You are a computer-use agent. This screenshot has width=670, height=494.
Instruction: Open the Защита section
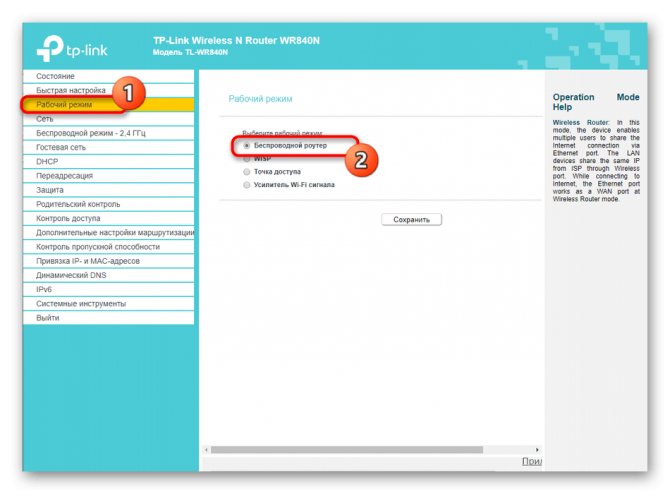point(109,190)
